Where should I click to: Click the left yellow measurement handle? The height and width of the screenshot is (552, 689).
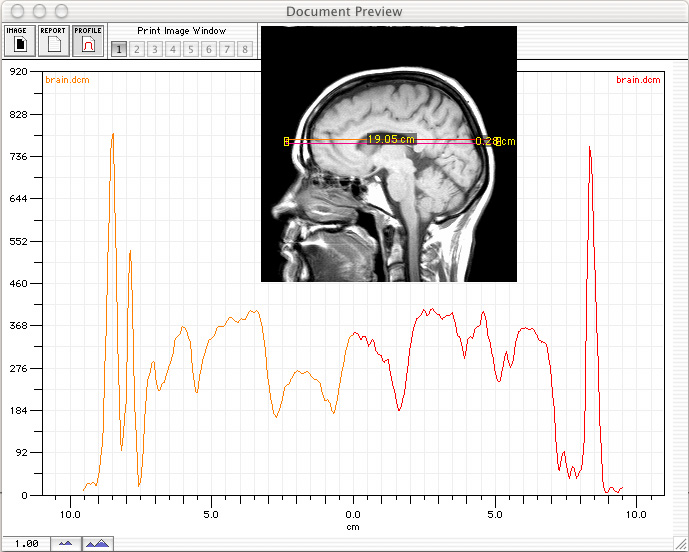(287, 142)
